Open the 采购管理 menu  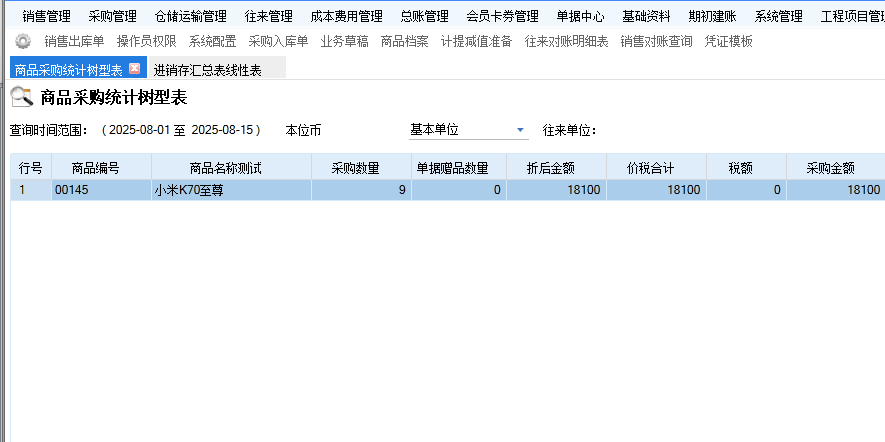coord(112,16)
